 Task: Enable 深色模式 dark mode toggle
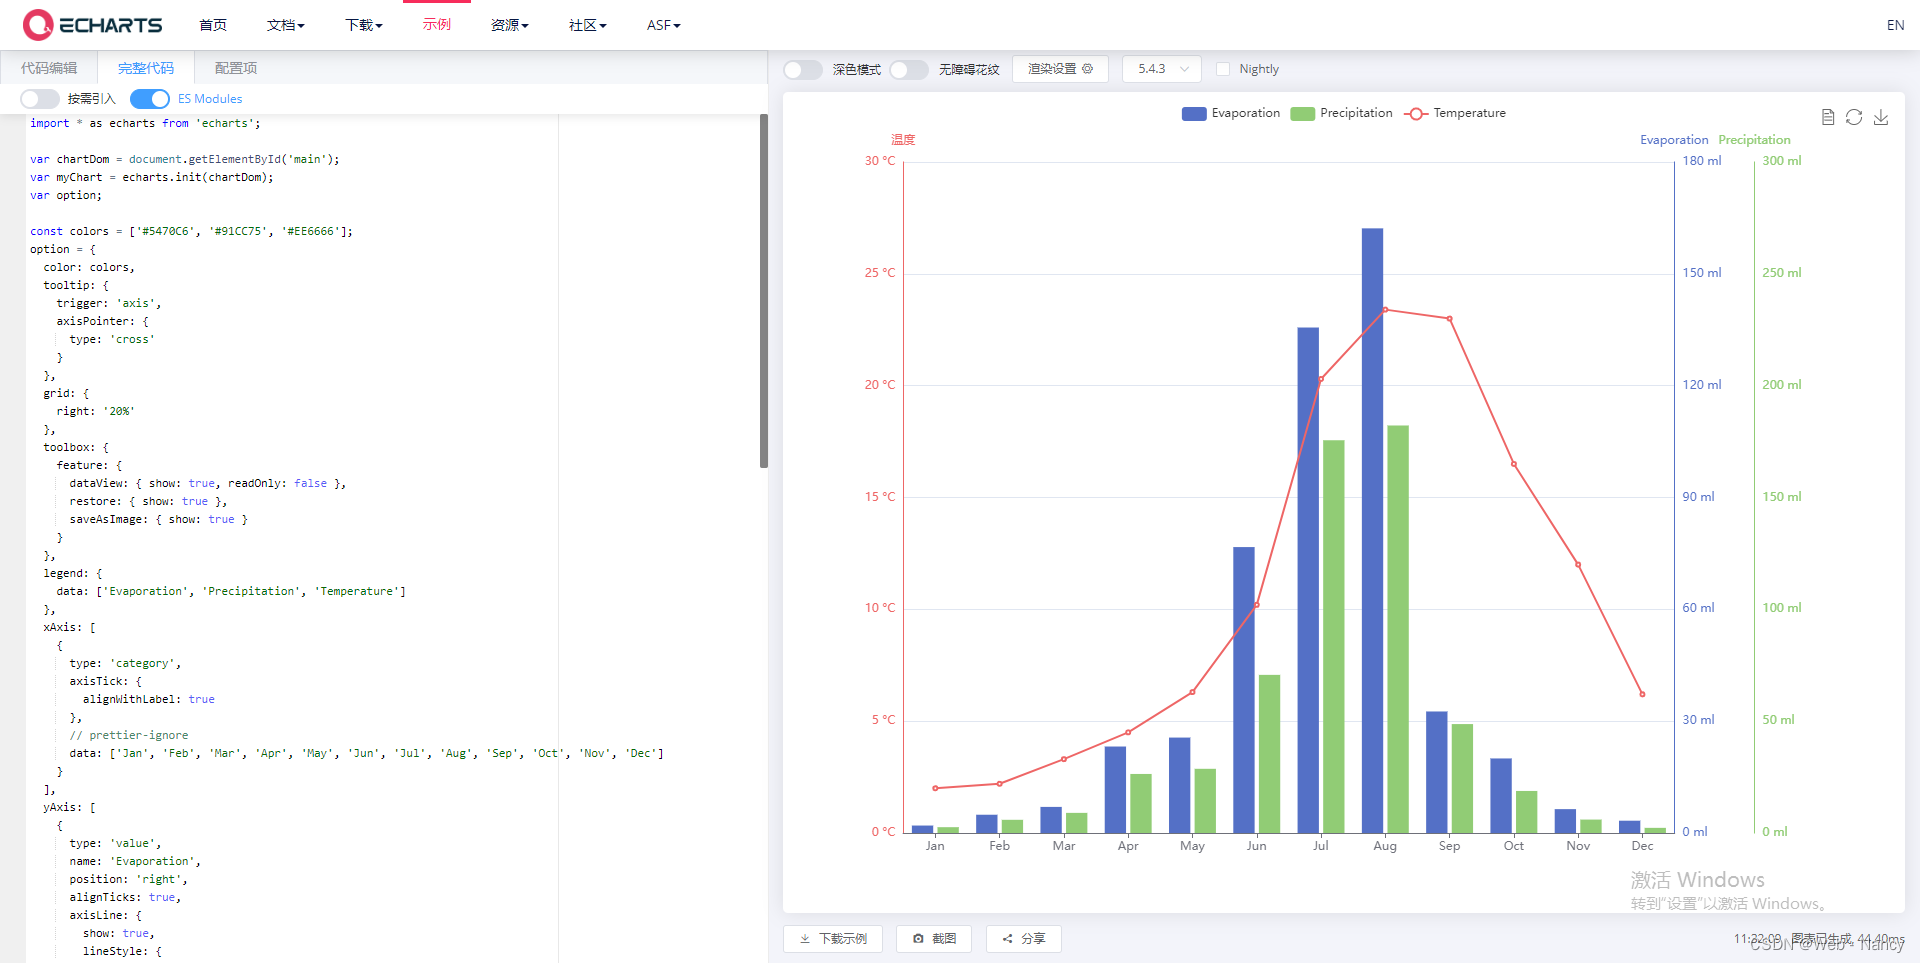tap(802, 69)
